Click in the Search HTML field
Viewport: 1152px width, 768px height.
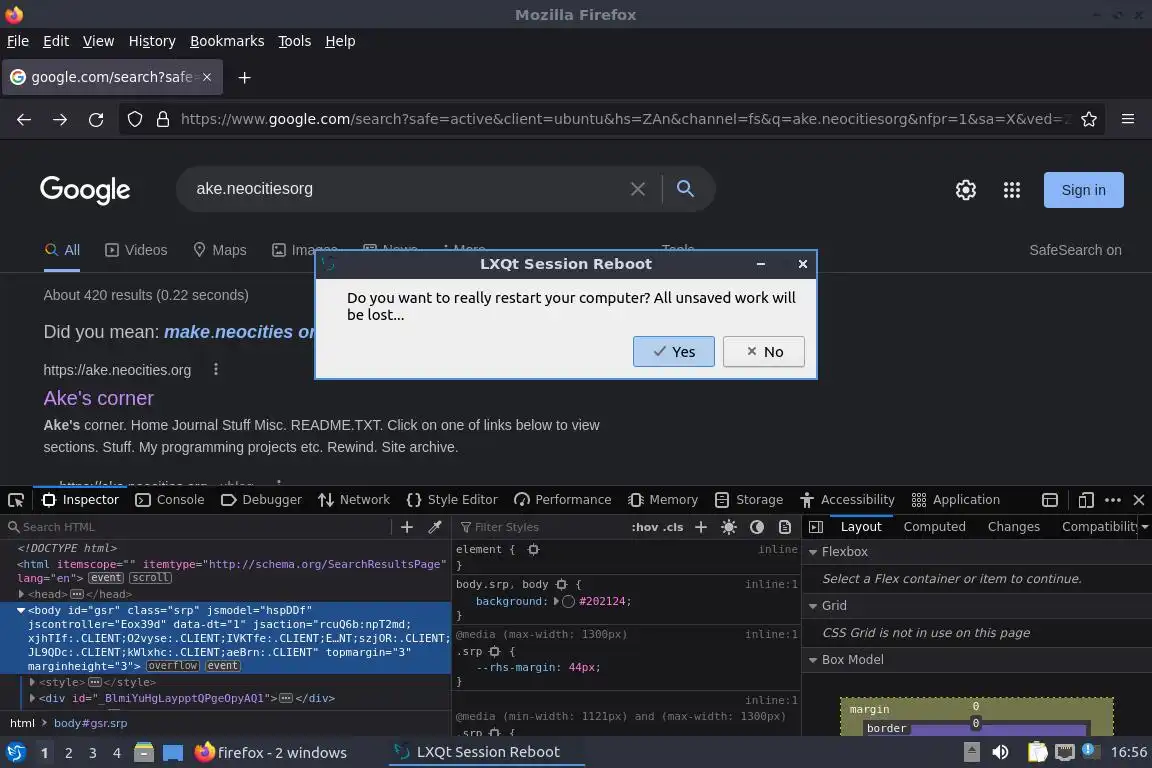coord(198,527)
